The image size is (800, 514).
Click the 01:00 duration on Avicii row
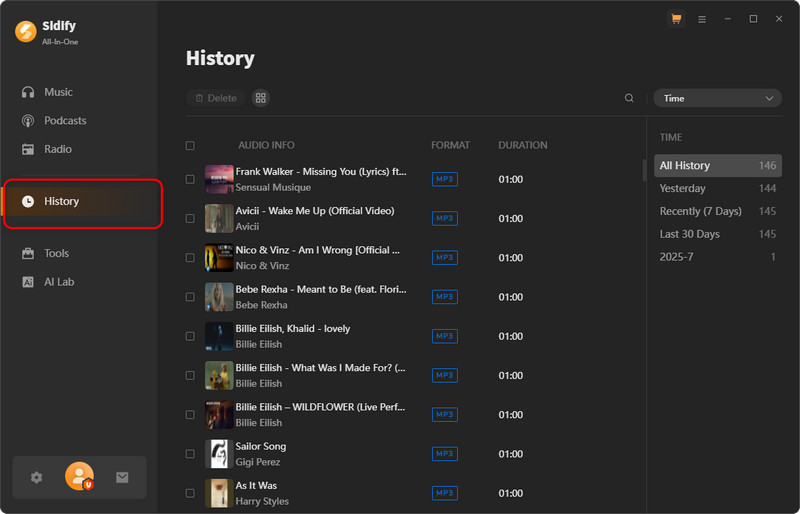click(511, 219)
